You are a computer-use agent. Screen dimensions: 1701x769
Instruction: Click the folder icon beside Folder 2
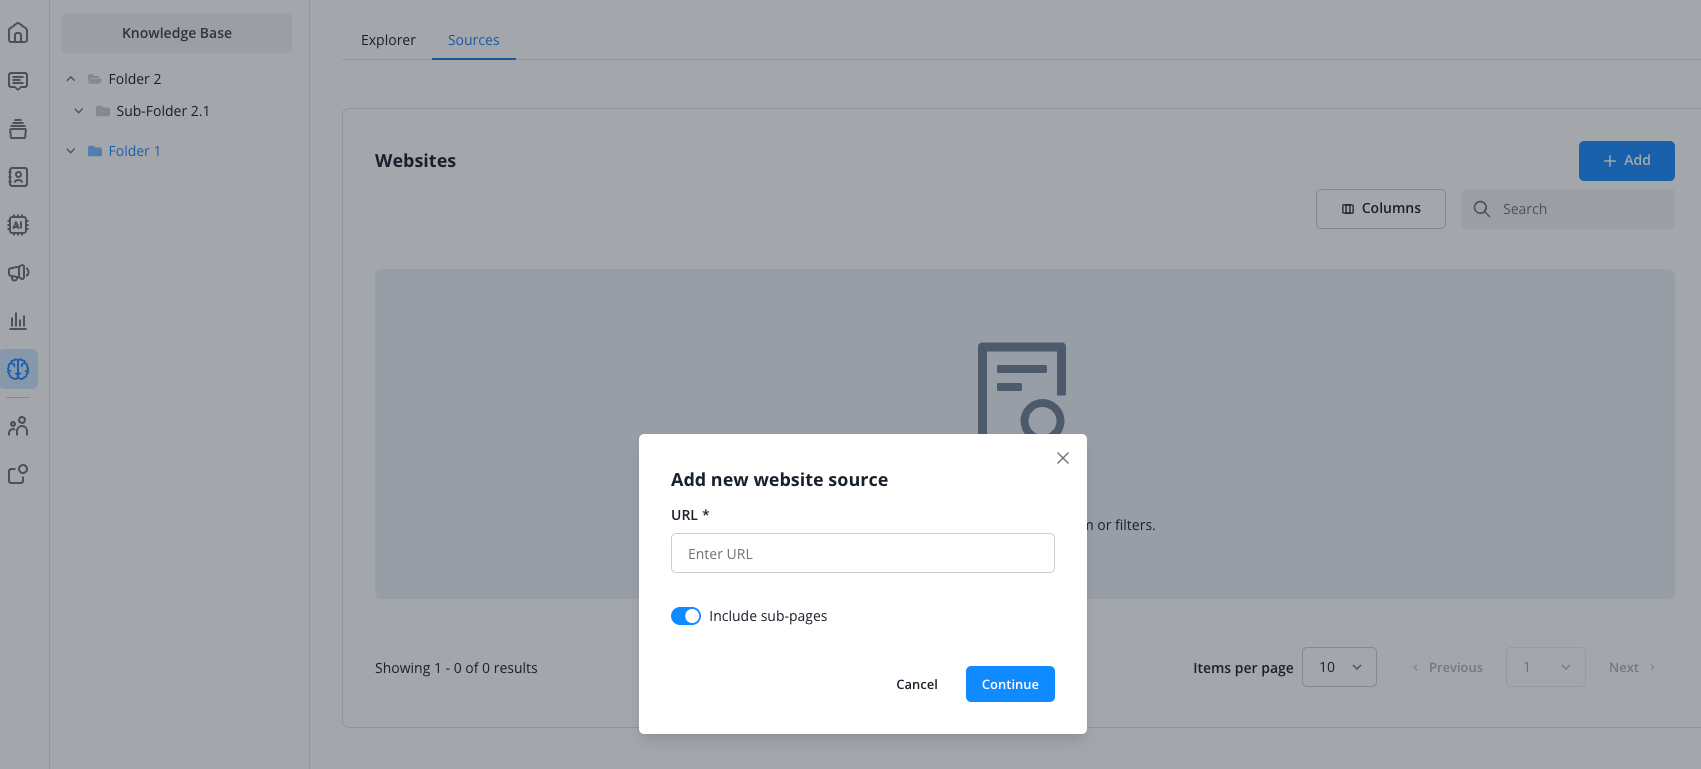click(95, 79)
